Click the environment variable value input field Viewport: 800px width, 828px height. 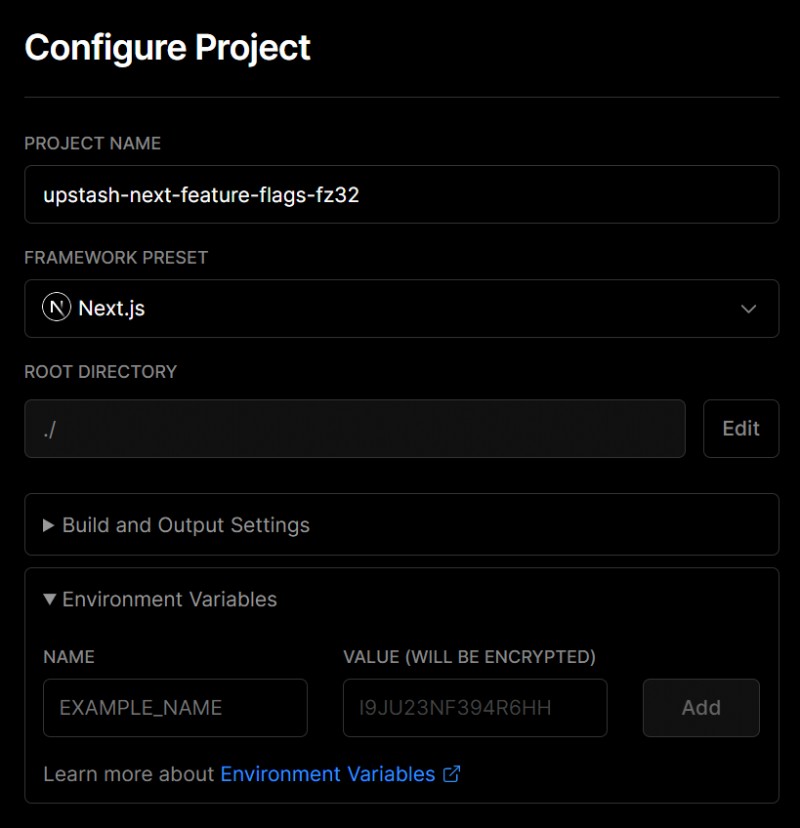click(475, 708)
